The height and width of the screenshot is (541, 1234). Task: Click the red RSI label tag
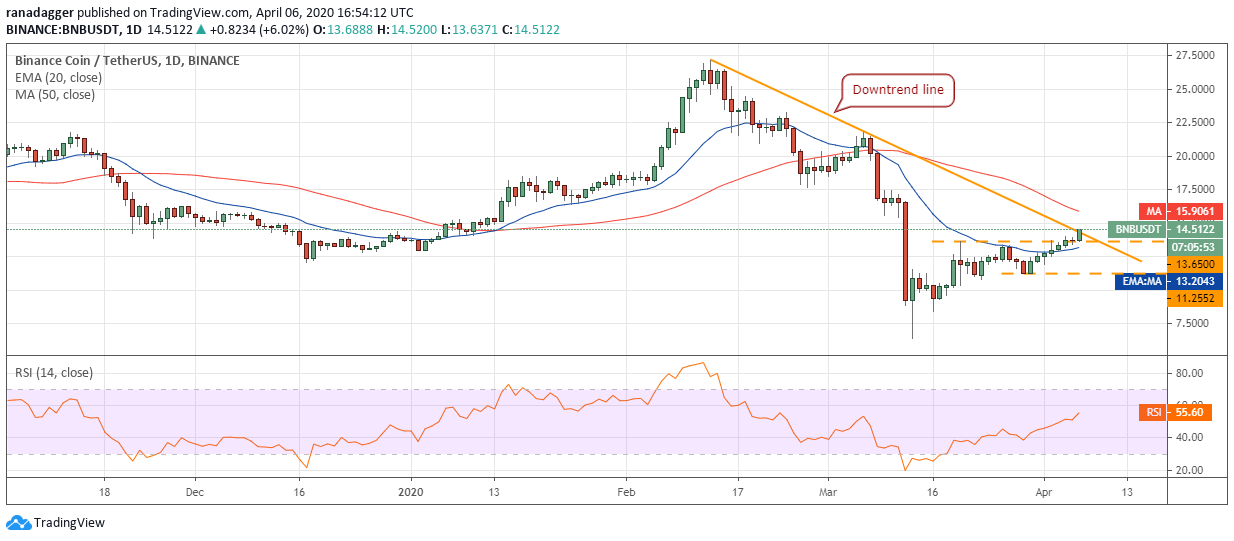[1153, 411]
